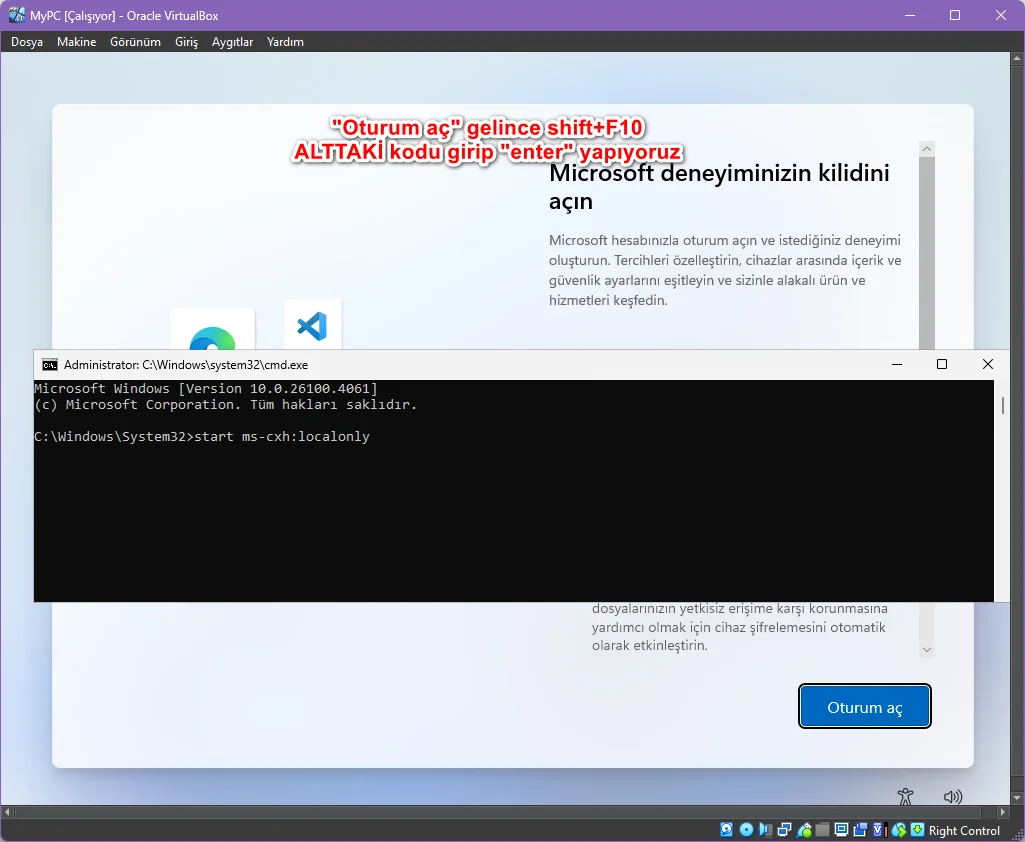Click the setup page scrollbar thumb

coord(927,253)
